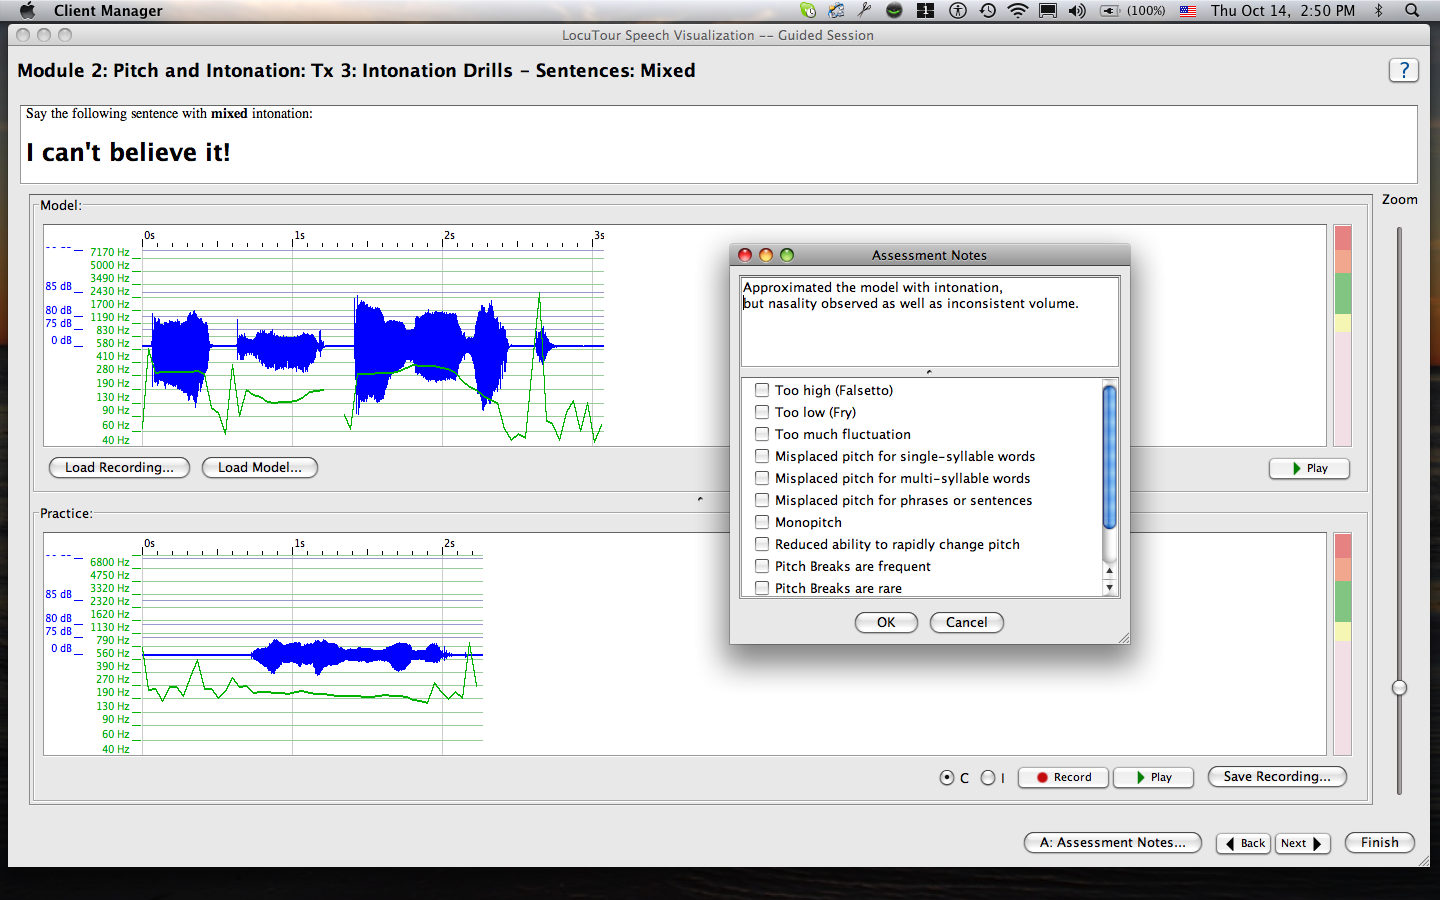Click the Wi-Fi status icon
The image size is (1440, 900).
point(1018,10)
